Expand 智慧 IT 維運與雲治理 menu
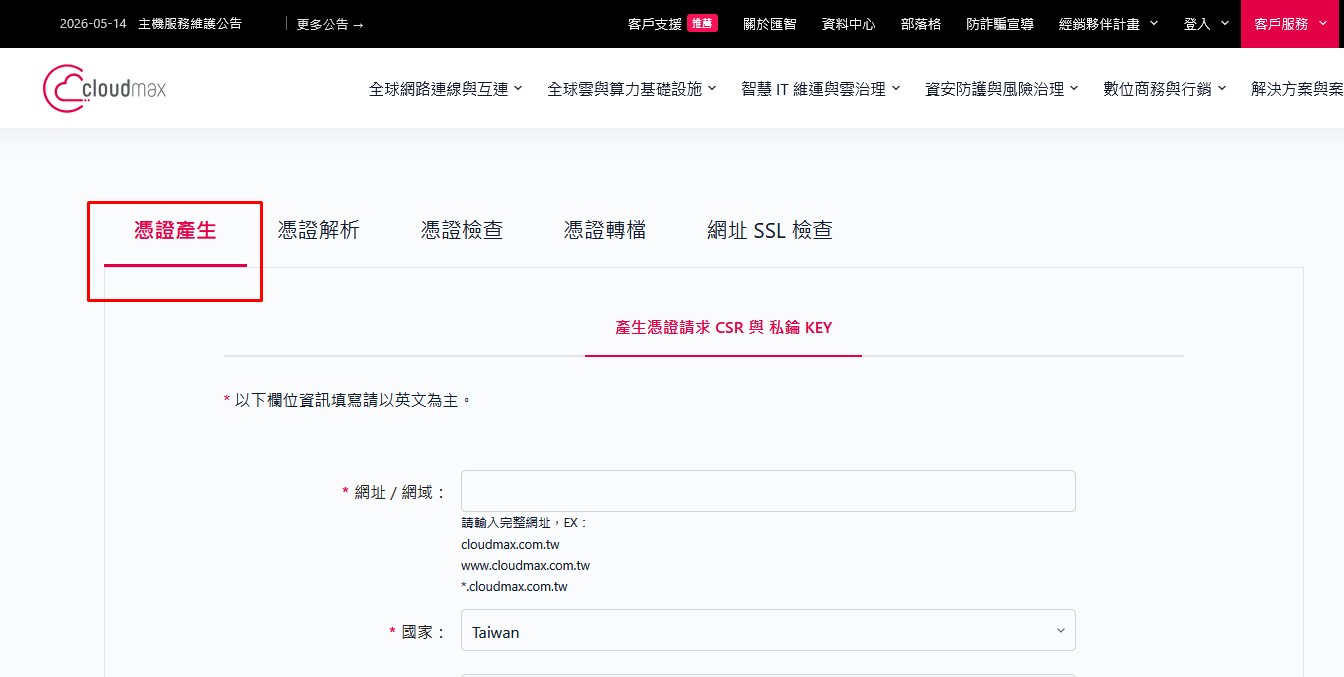 [x=821, y=89]
